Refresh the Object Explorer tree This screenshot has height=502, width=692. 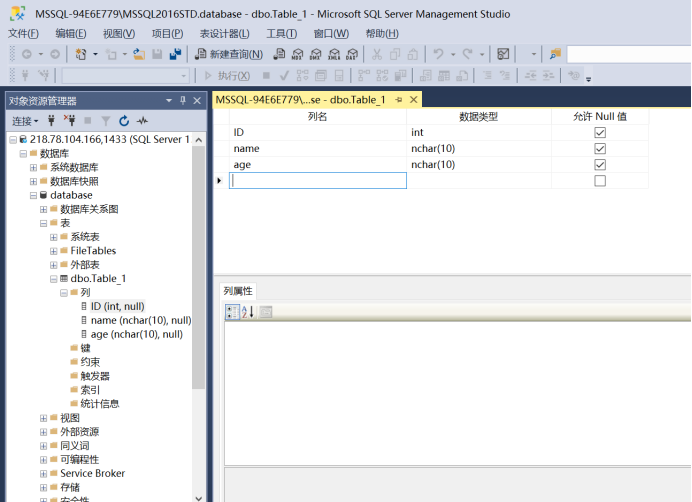pos(124,121)
